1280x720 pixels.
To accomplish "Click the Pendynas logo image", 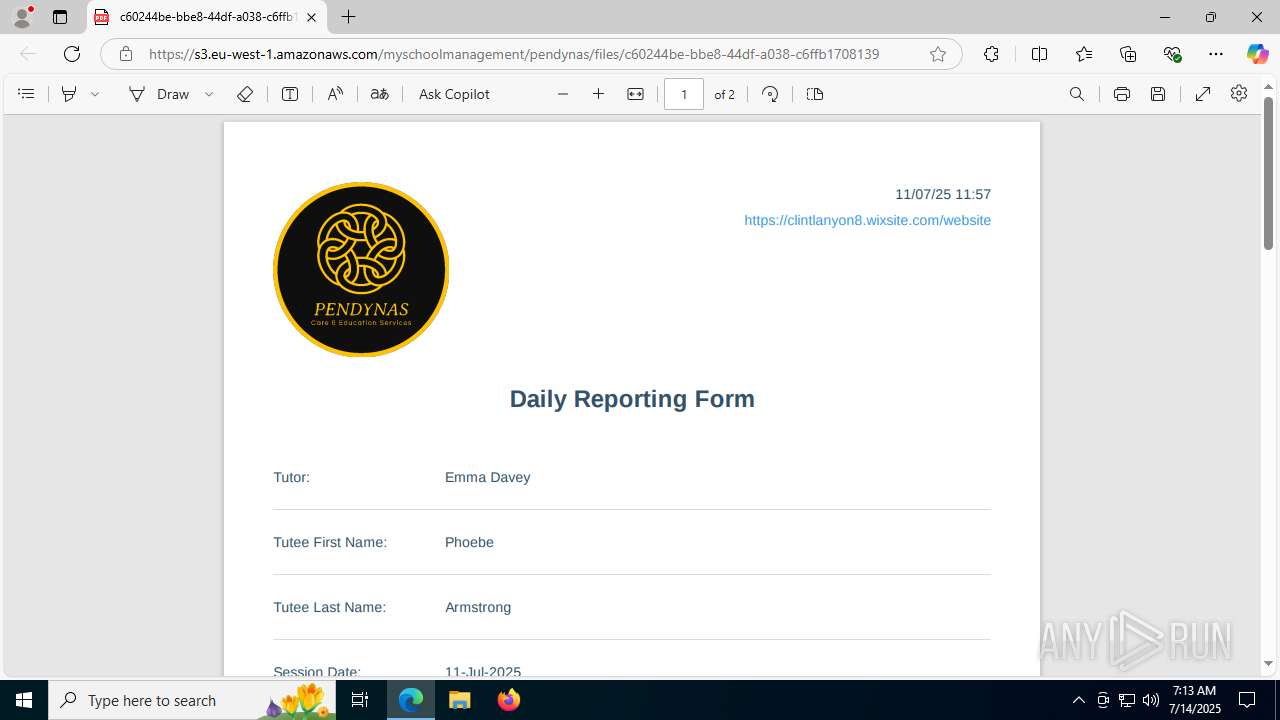I will point(361,269).
